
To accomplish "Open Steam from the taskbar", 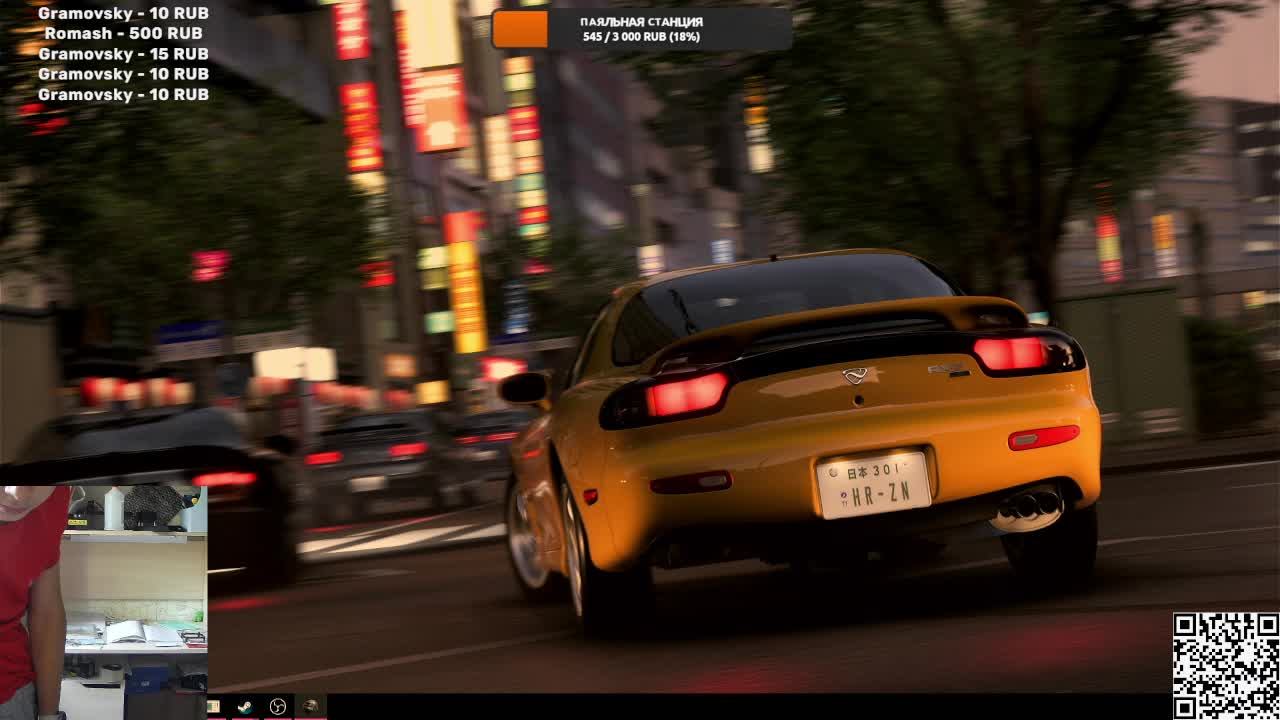I will click(x=243, y=707).
